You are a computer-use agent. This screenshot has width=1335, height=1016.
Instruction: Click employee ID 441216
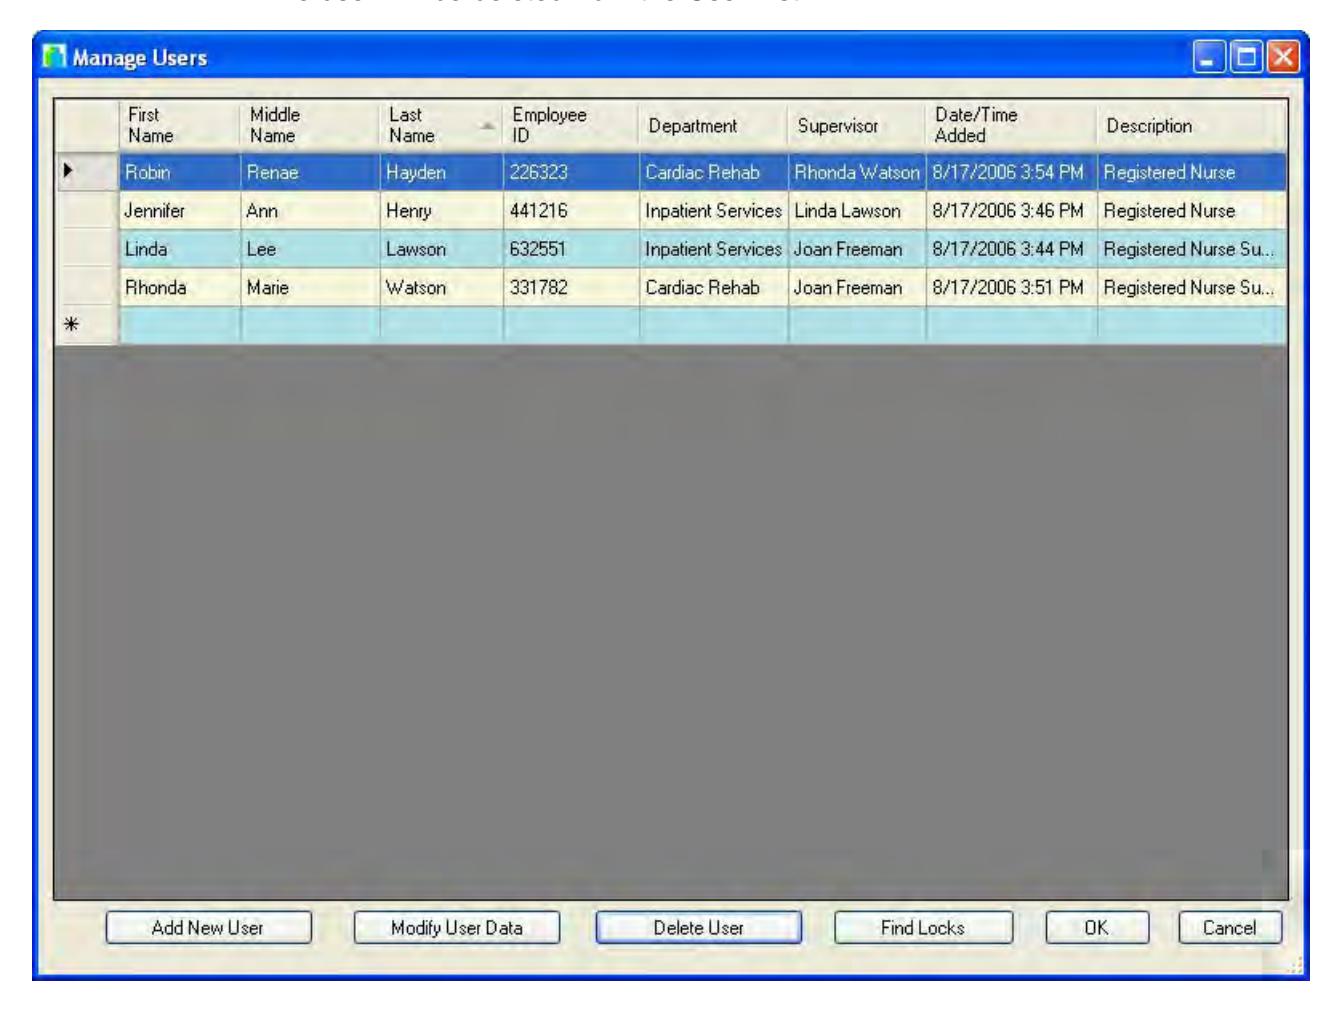click(x=572, y=211)
